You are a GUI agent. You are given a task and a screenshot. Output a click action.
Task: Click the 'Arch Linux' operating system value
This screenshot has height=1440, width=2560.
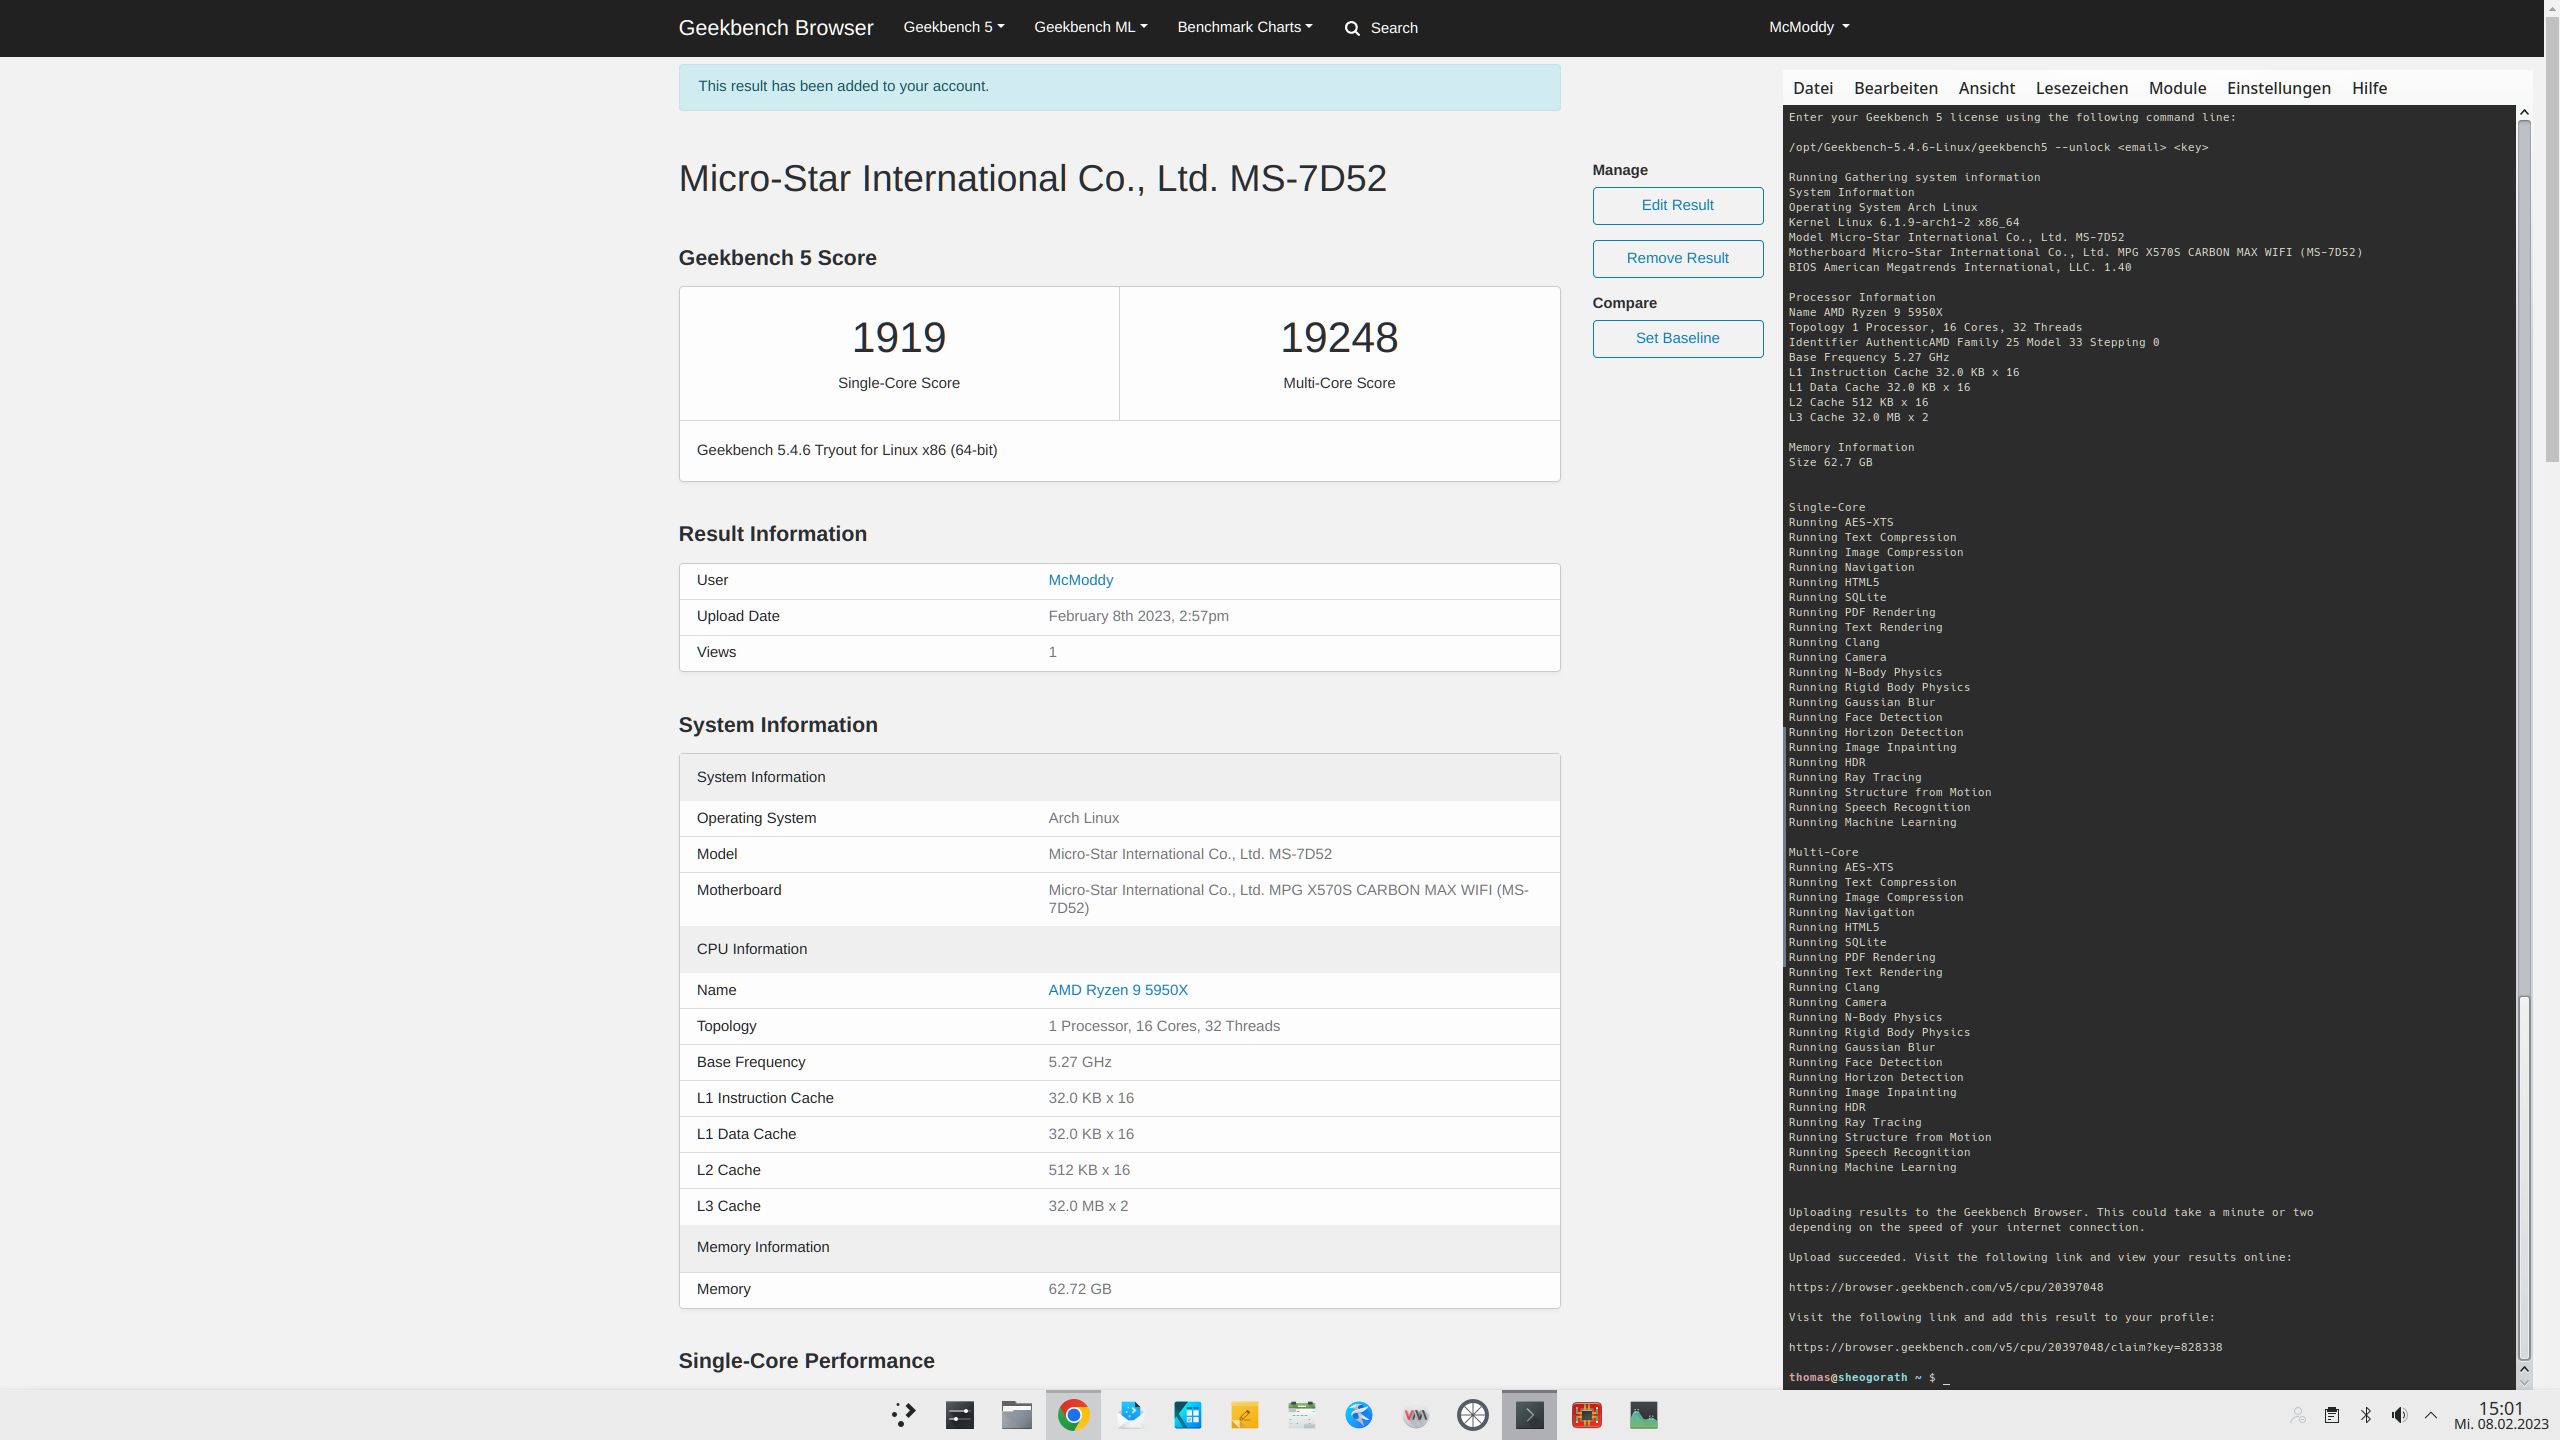pos(1083,818)
